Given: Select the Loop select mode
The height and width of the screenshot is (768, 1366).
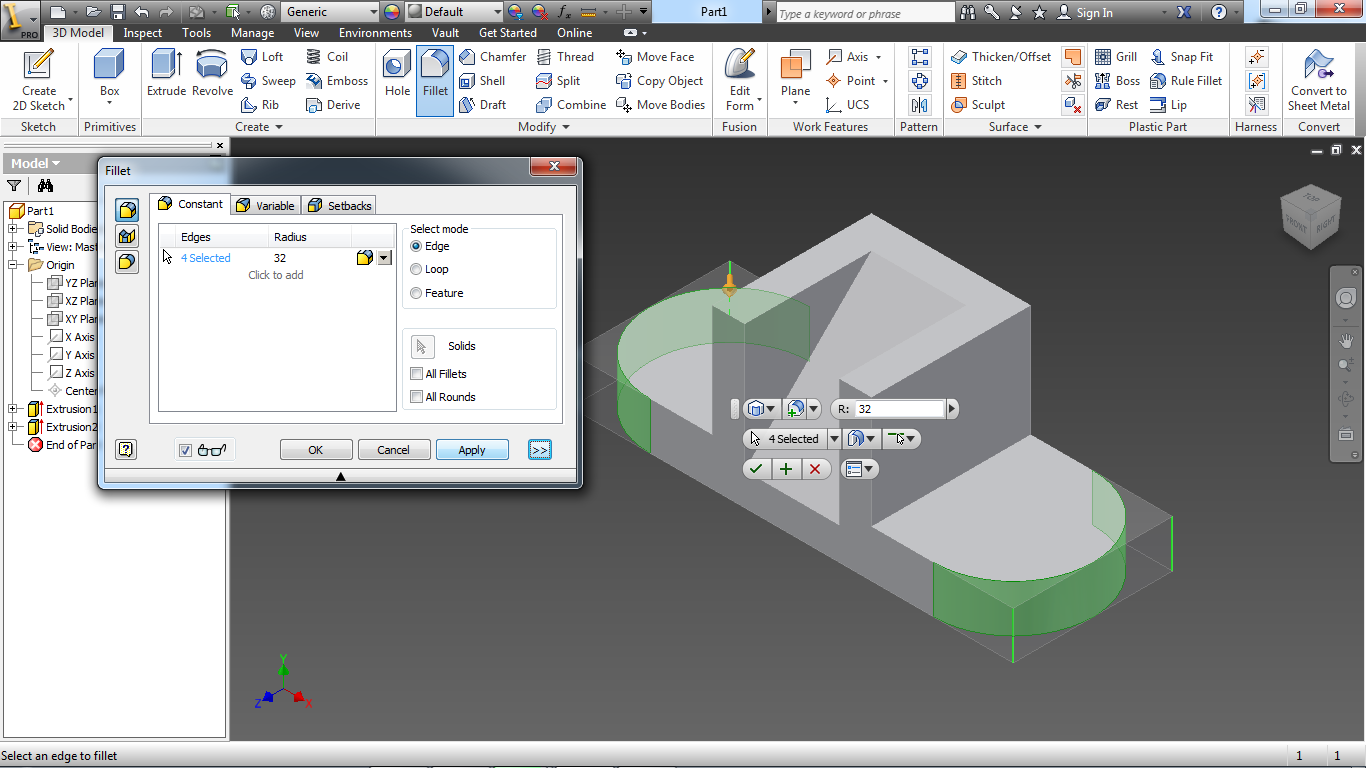Looking at the screenshot, I should (415, 269).
